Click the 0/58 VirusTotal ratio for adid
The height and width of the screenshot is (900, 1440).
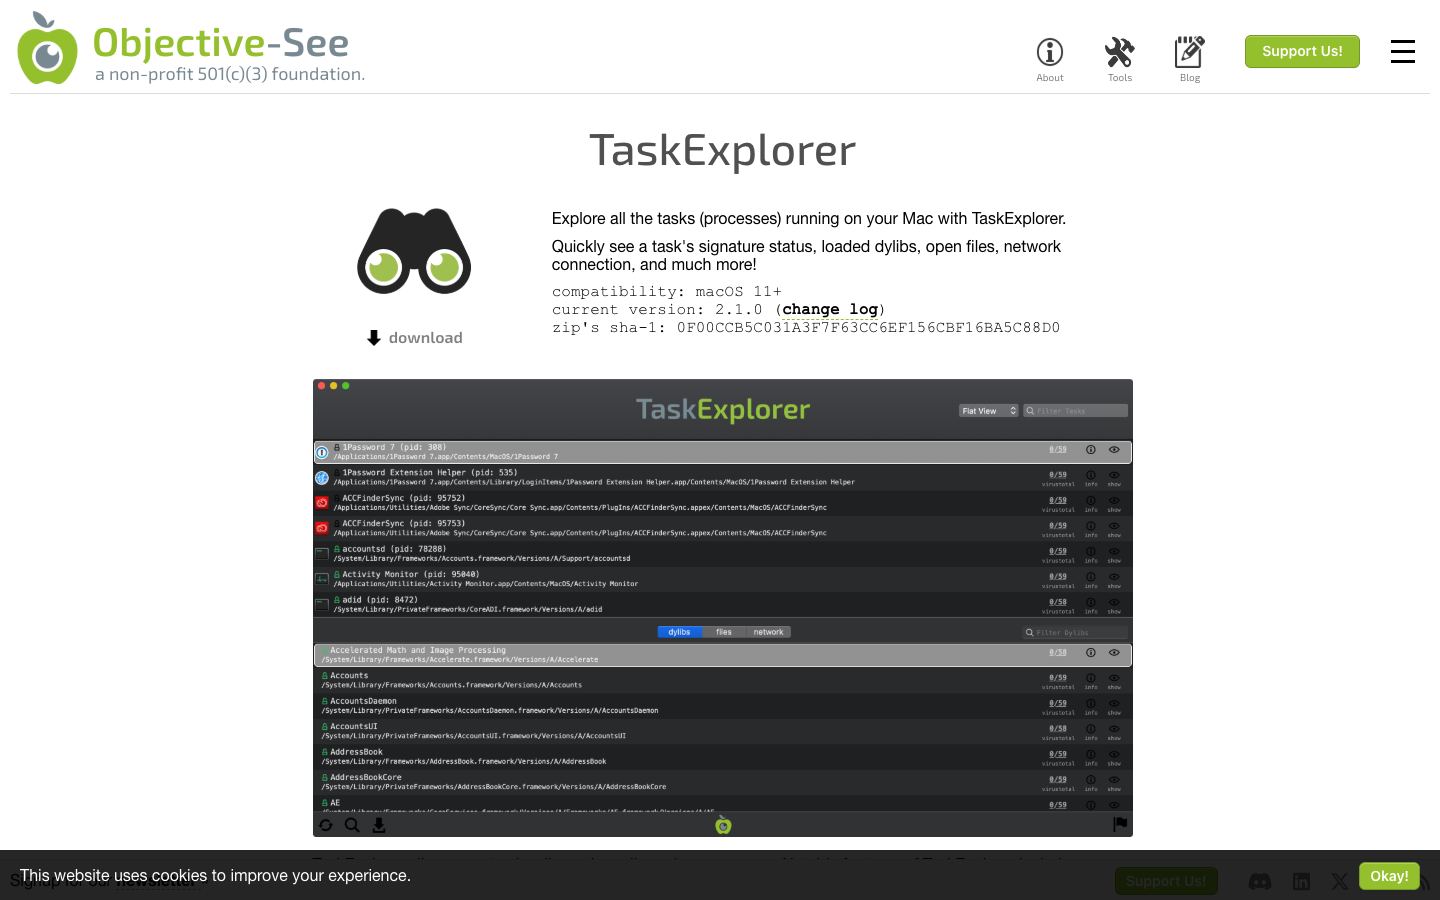[x=1058, y=602]
